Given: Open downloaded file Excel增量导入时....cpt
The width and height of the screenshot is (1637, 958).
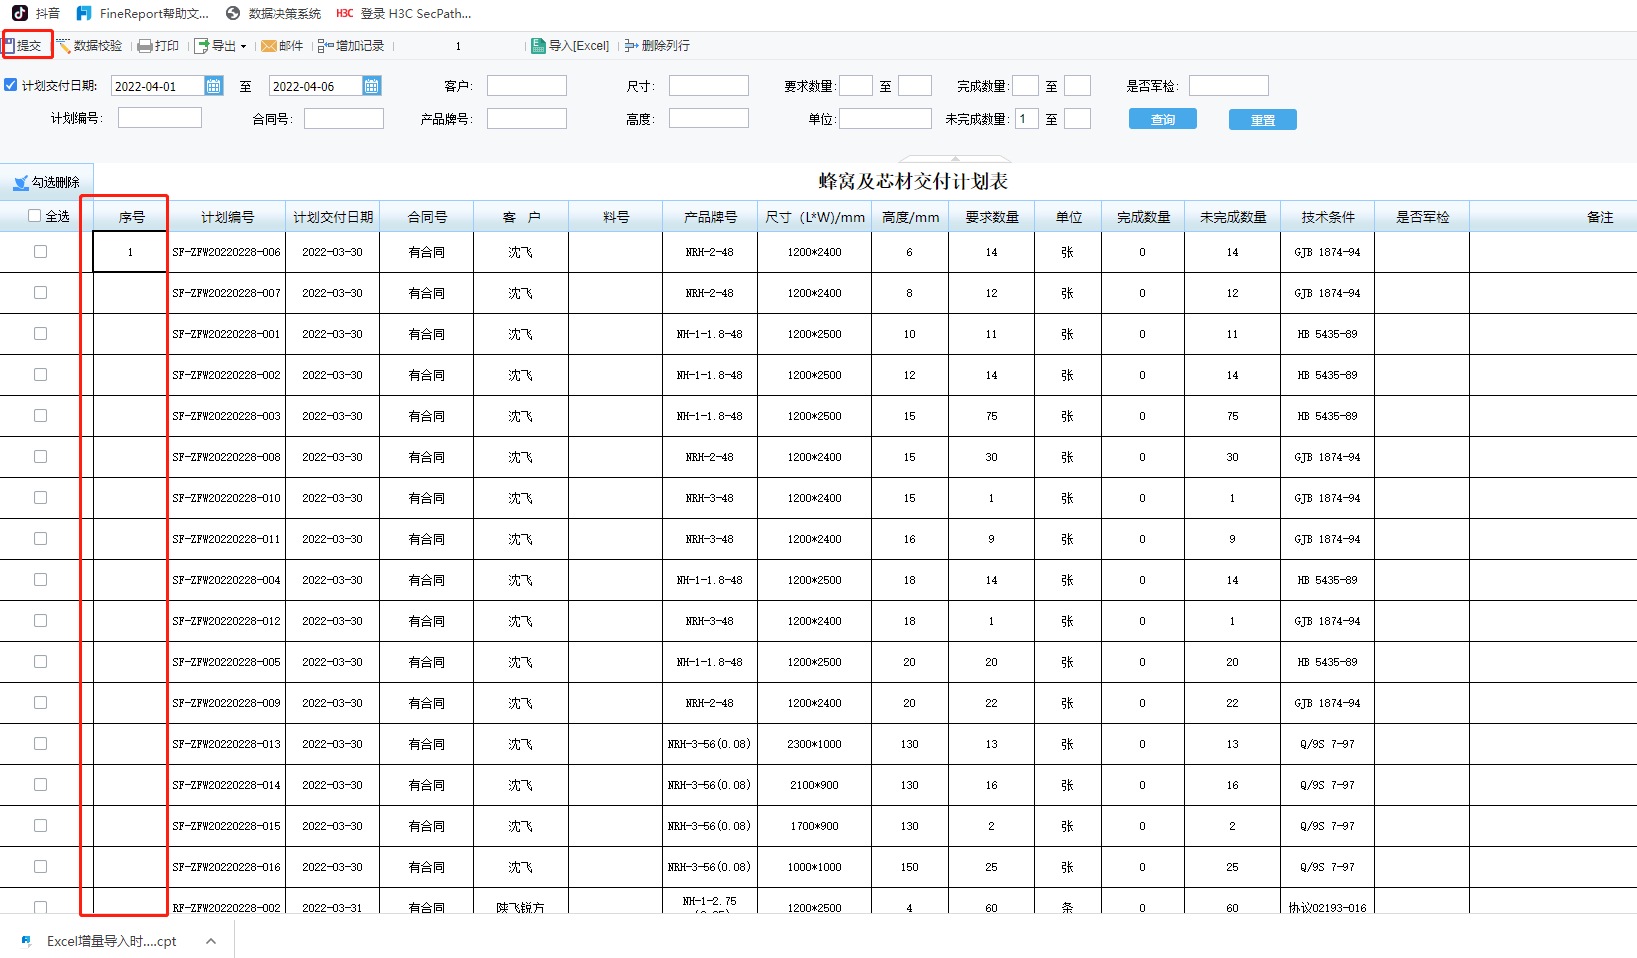Looking at the screenshot, I should [101, 941].
